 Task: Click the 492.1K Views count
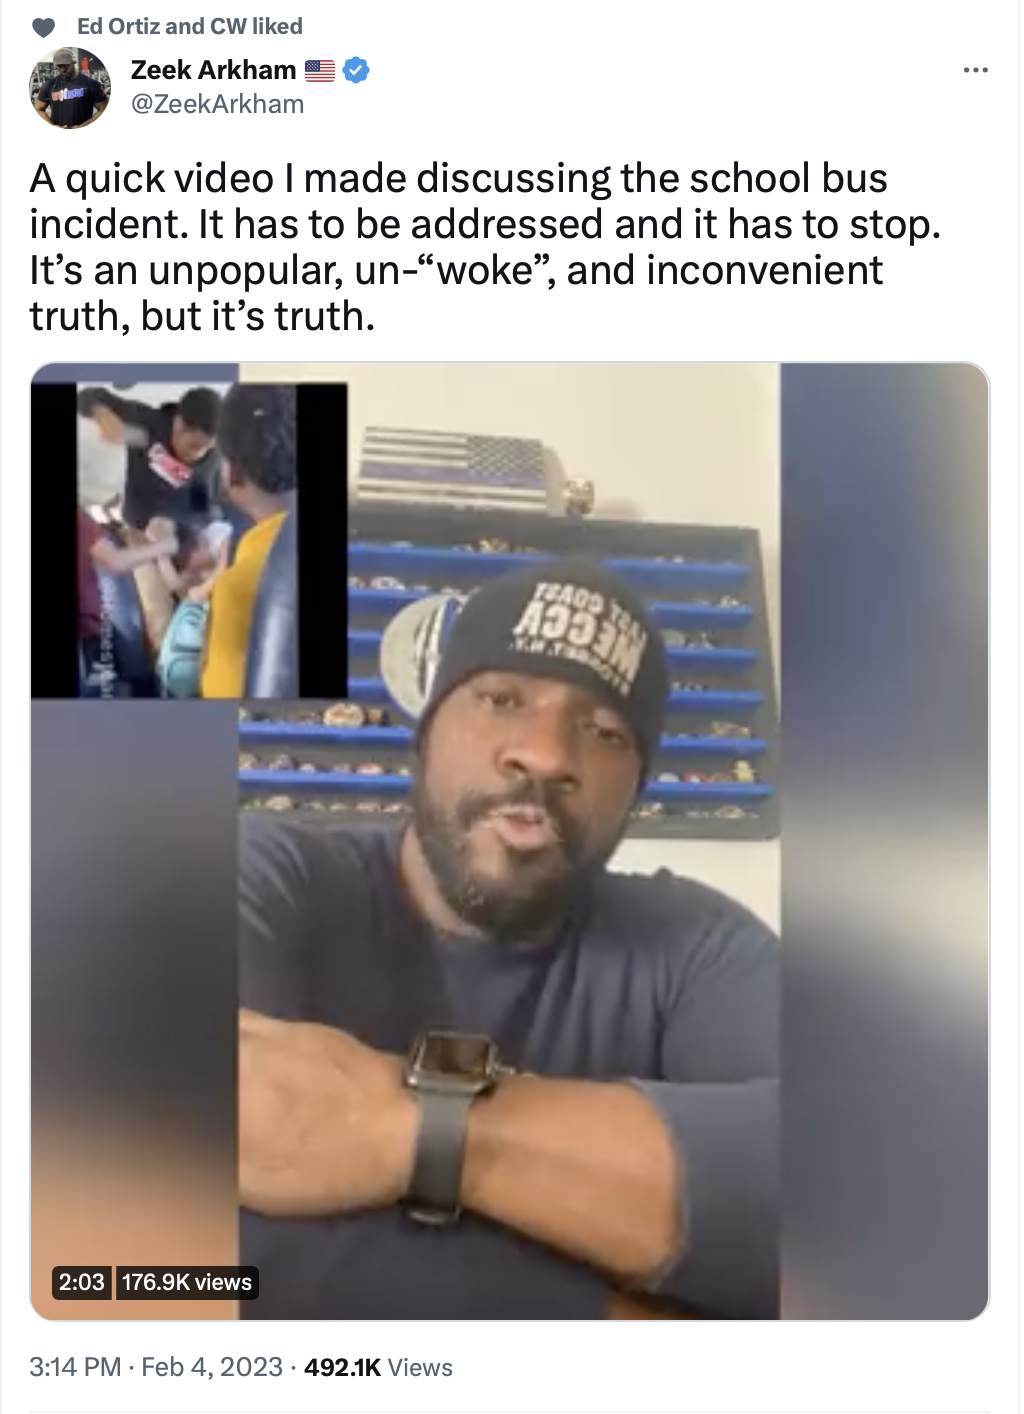tap(378, 1367)
